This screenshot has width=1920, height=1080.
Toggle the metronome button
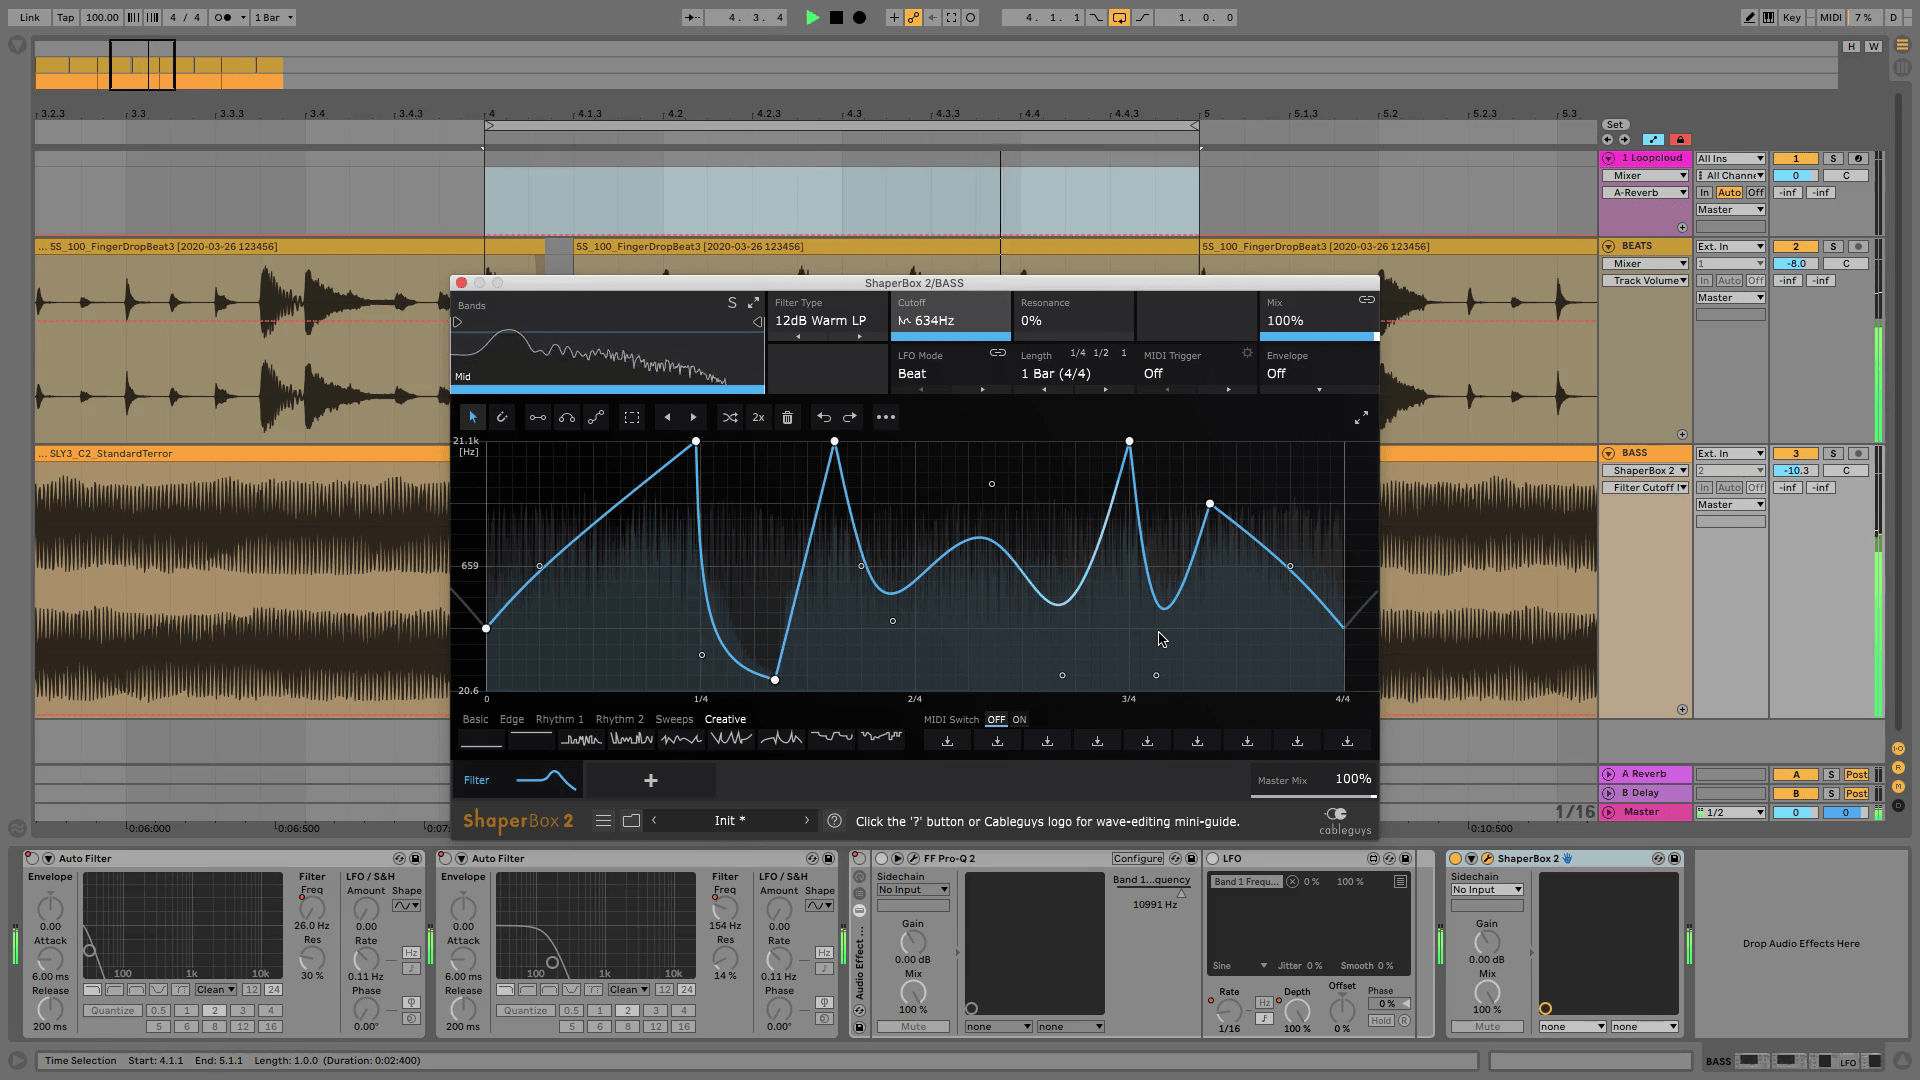click(x=227, y=17)
